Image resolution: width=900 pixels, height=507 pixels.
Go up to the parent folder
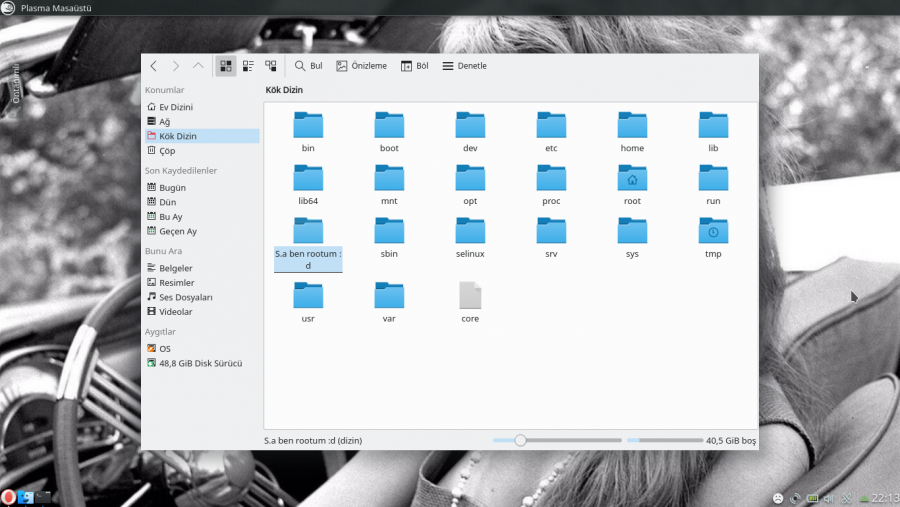coord(198,66)
